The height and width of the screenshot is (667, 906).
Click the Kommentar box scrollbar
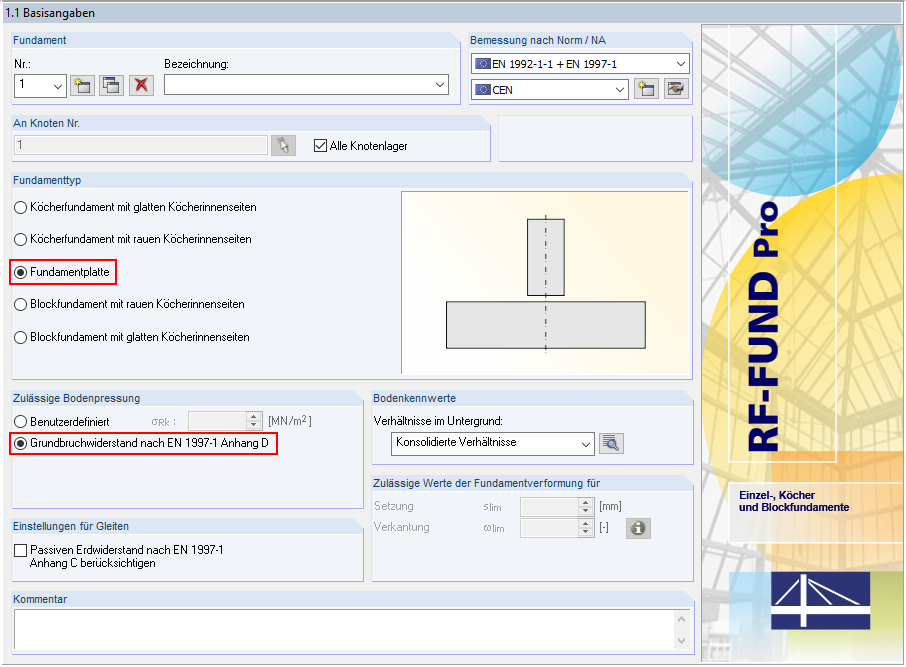pyautogui.click(x=682, y=629)
